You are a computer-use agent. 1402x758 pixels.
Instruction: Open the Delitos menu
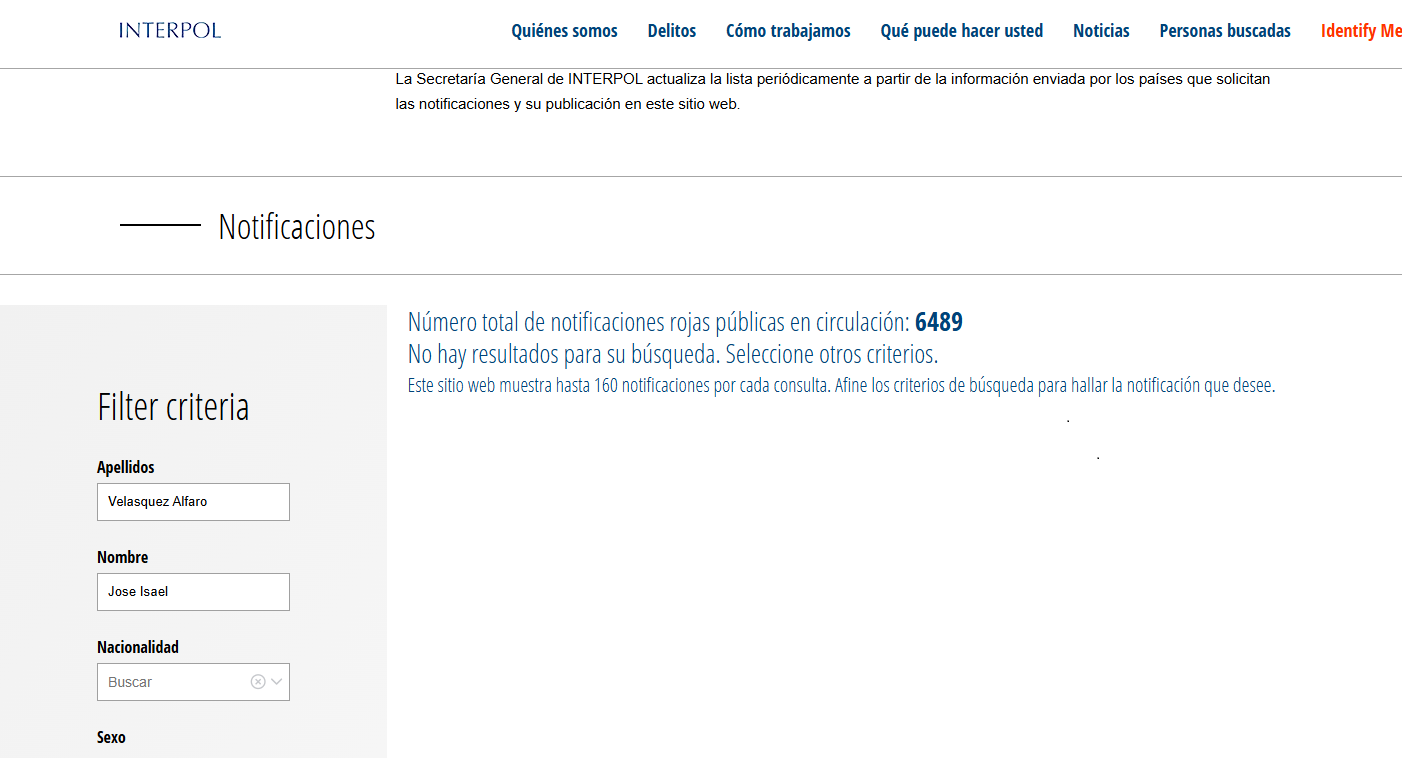click(671, 31)
